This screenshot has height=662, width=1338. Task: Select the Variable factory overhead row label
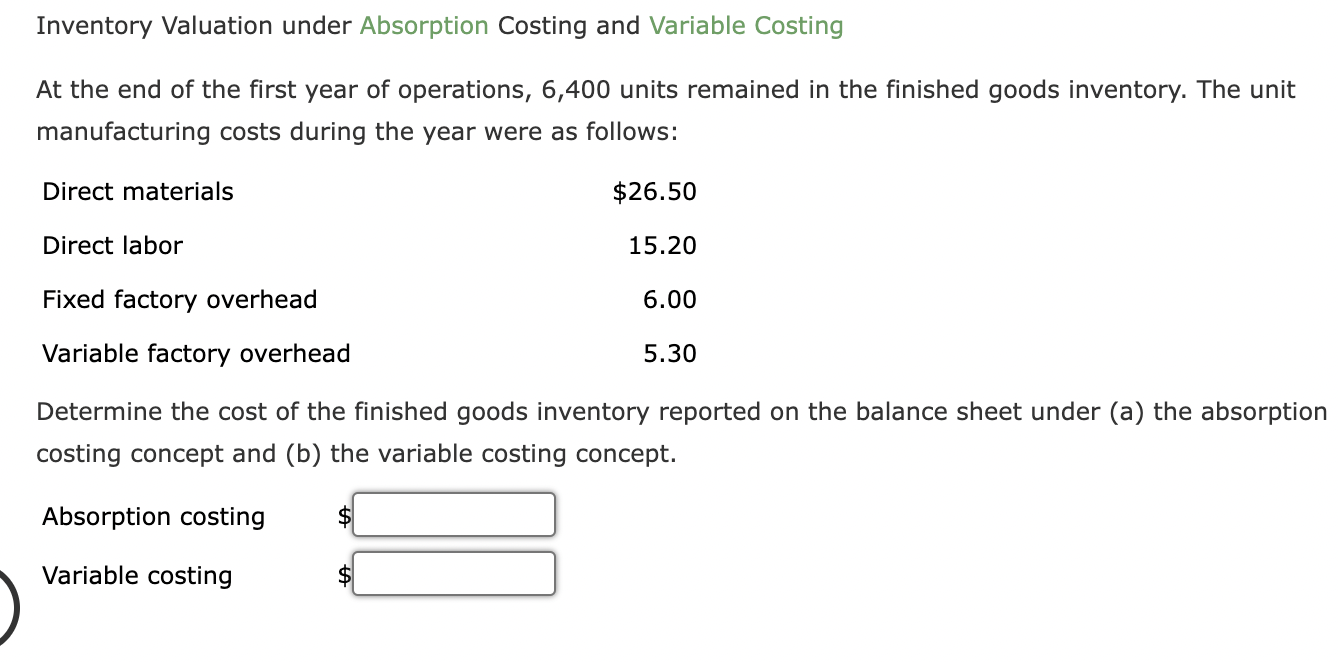coord(196,353)
